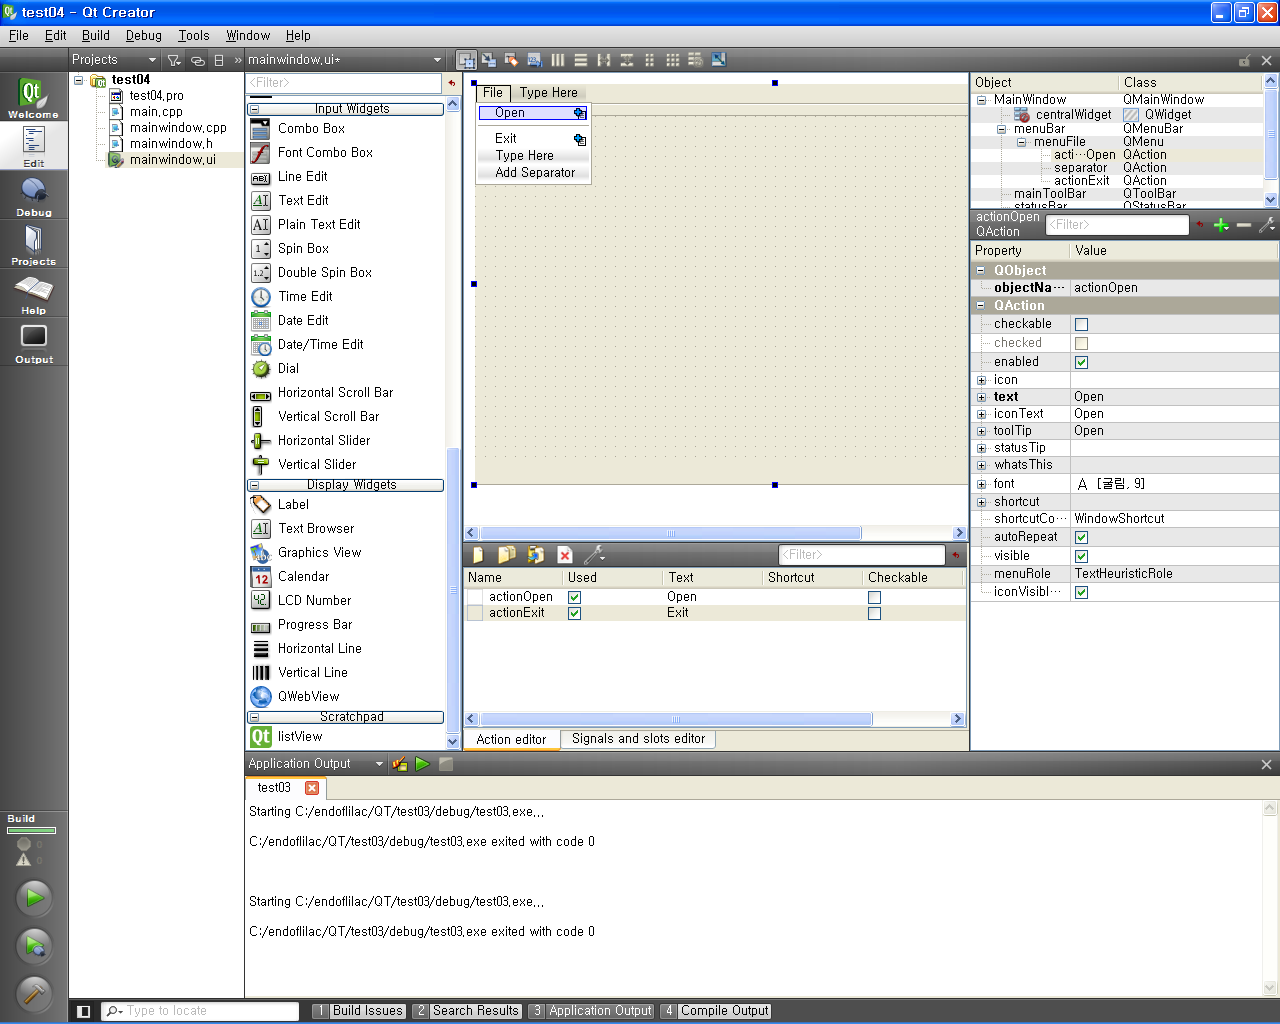The width and height of the screenshot is (1280, 1024).
Task: Toggle Checkable checkbox for actionExit row
Action: point(874,613)
